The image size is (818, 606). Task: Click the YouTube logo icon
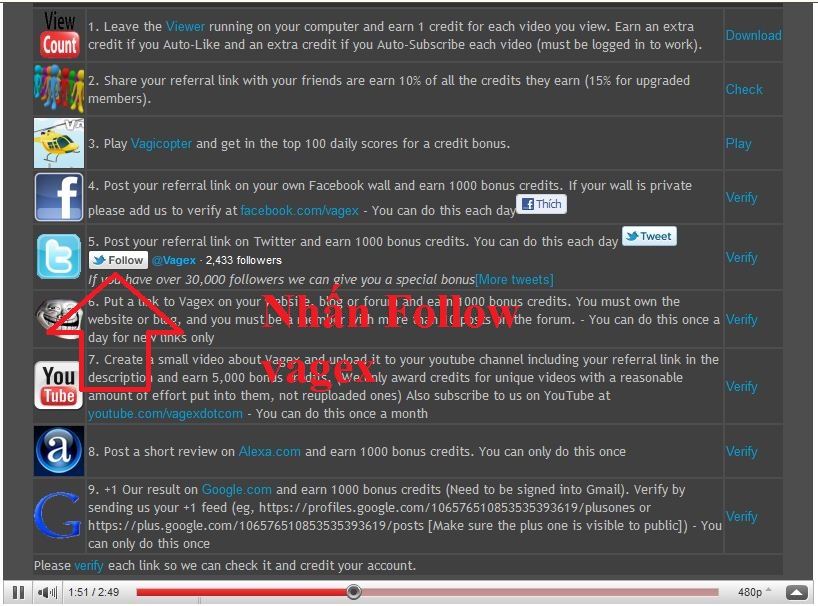(x=59, y=385)
